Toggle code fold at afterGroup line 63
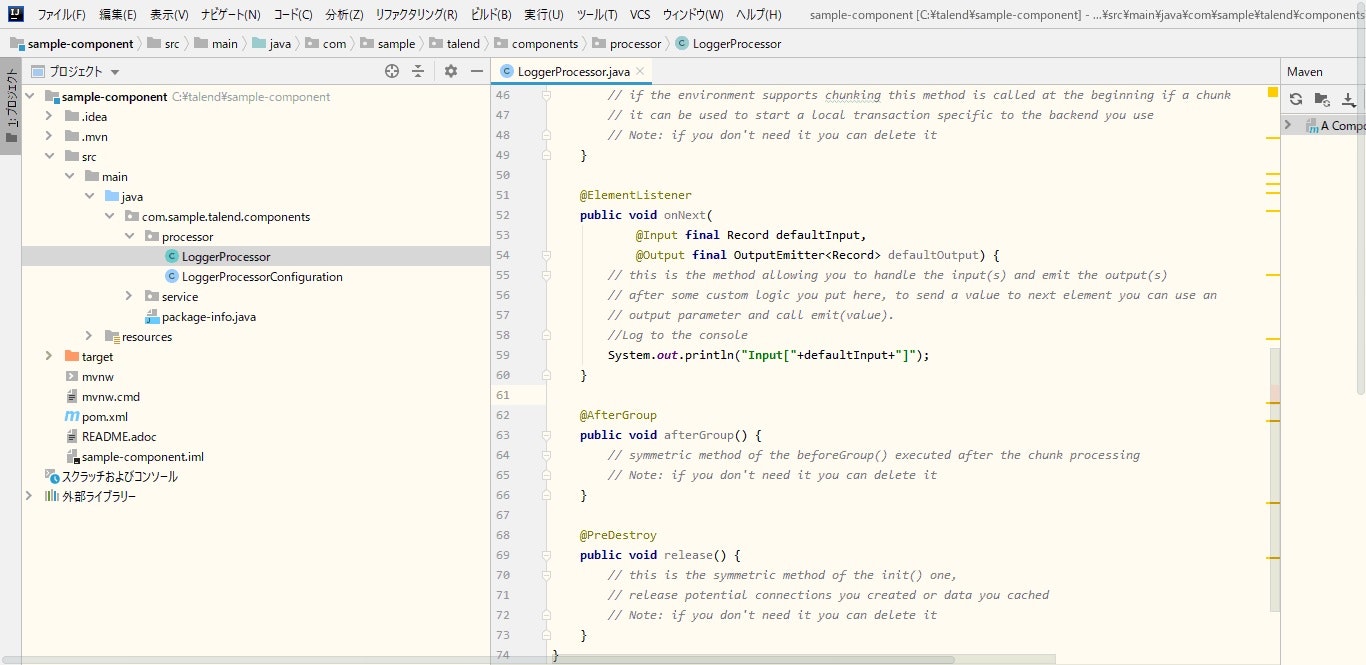Screen dimensions: 1366x665 (547, 435)
